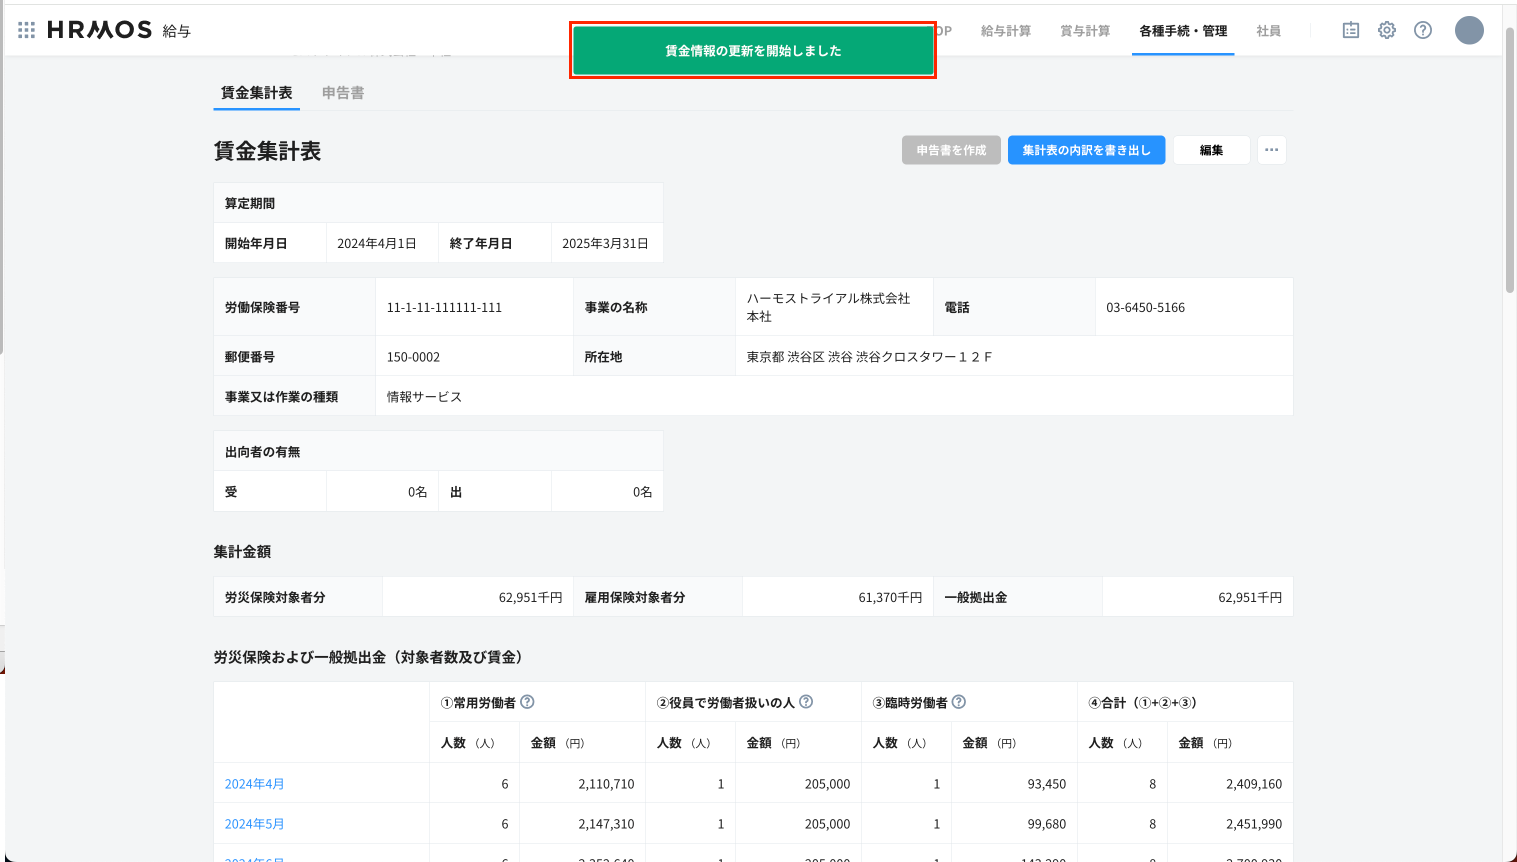
Task: Open the app grid launcher icon
Action: 27,30
